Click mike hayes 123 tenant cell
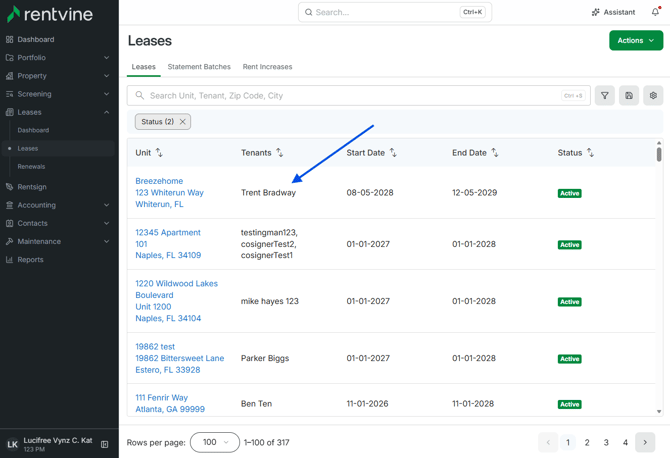 (270, 301)
